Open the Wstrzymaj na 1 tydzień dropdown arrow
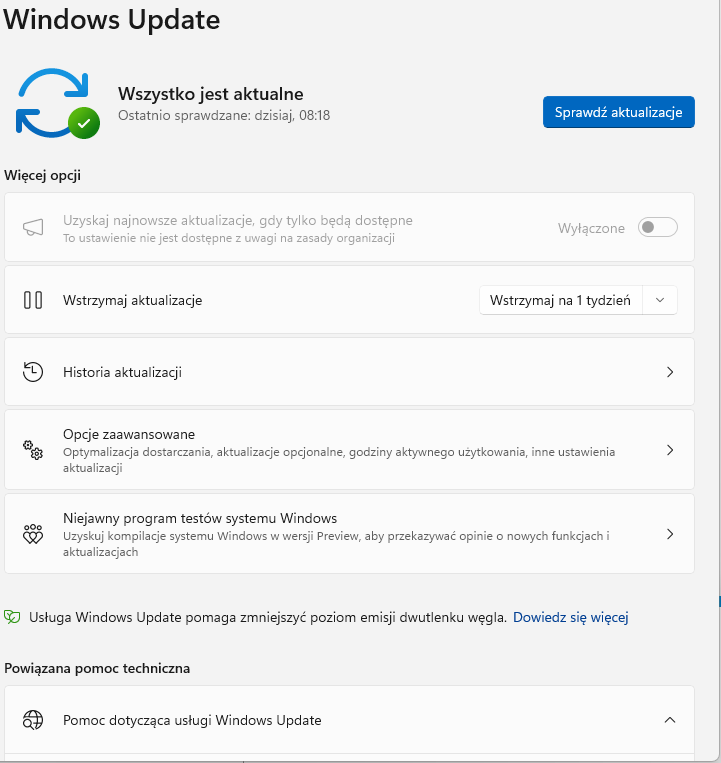The image size is (721, 763). click(x=659, y=300)
